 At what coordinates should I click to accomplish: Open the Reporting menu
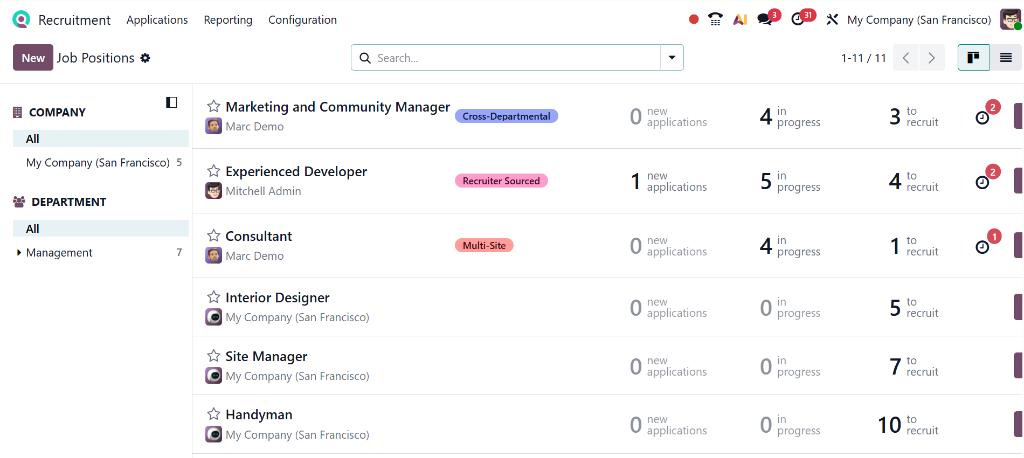(228, 20)
